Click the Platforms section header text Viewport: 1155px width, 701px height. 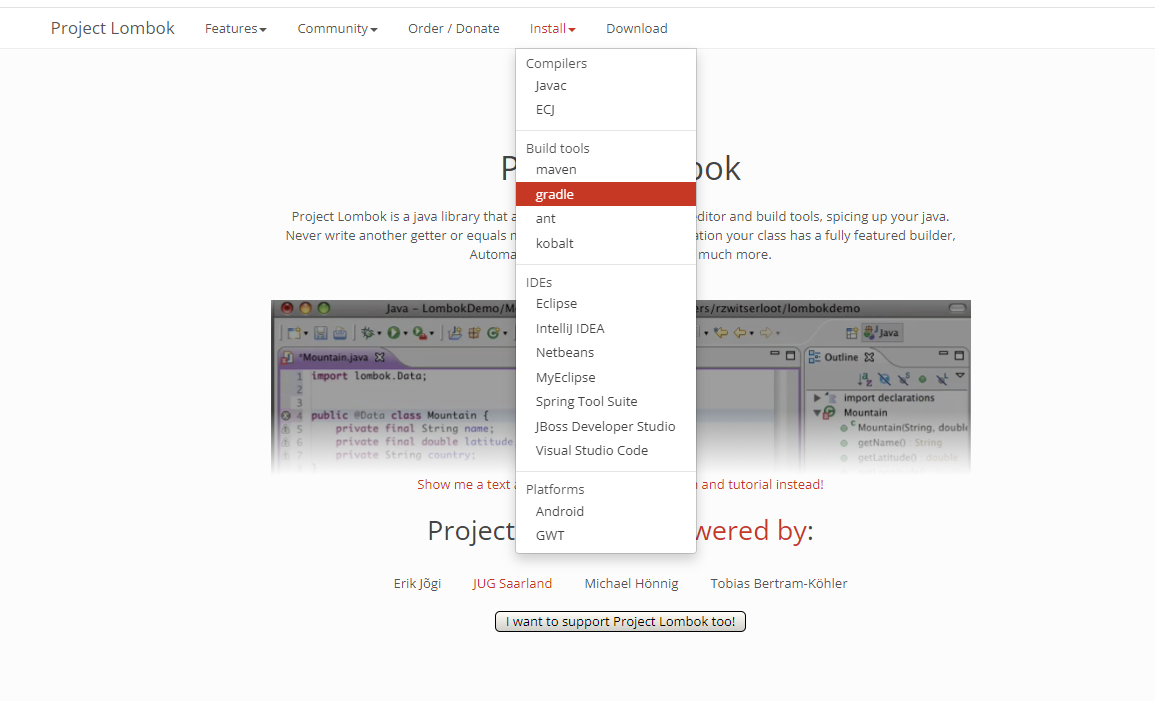point(555,489)
